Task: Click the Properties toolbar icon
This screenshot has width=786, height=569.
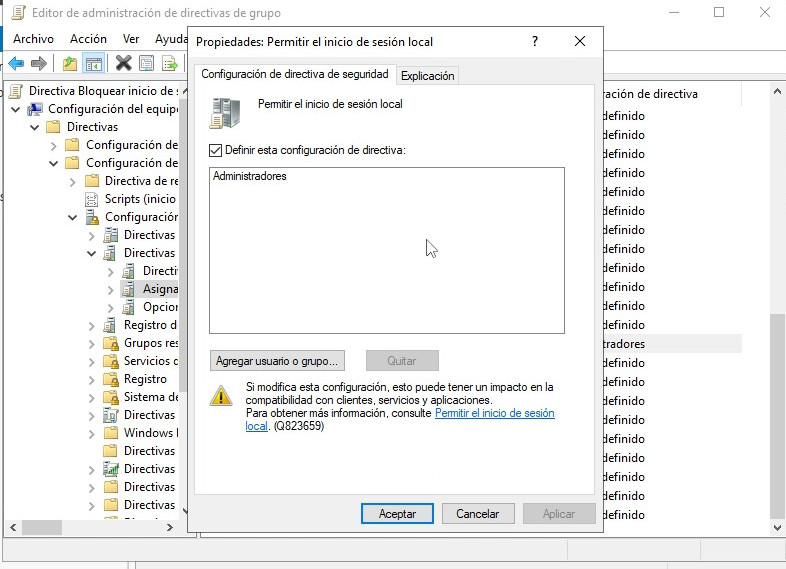Action: (x=147, y=64)
